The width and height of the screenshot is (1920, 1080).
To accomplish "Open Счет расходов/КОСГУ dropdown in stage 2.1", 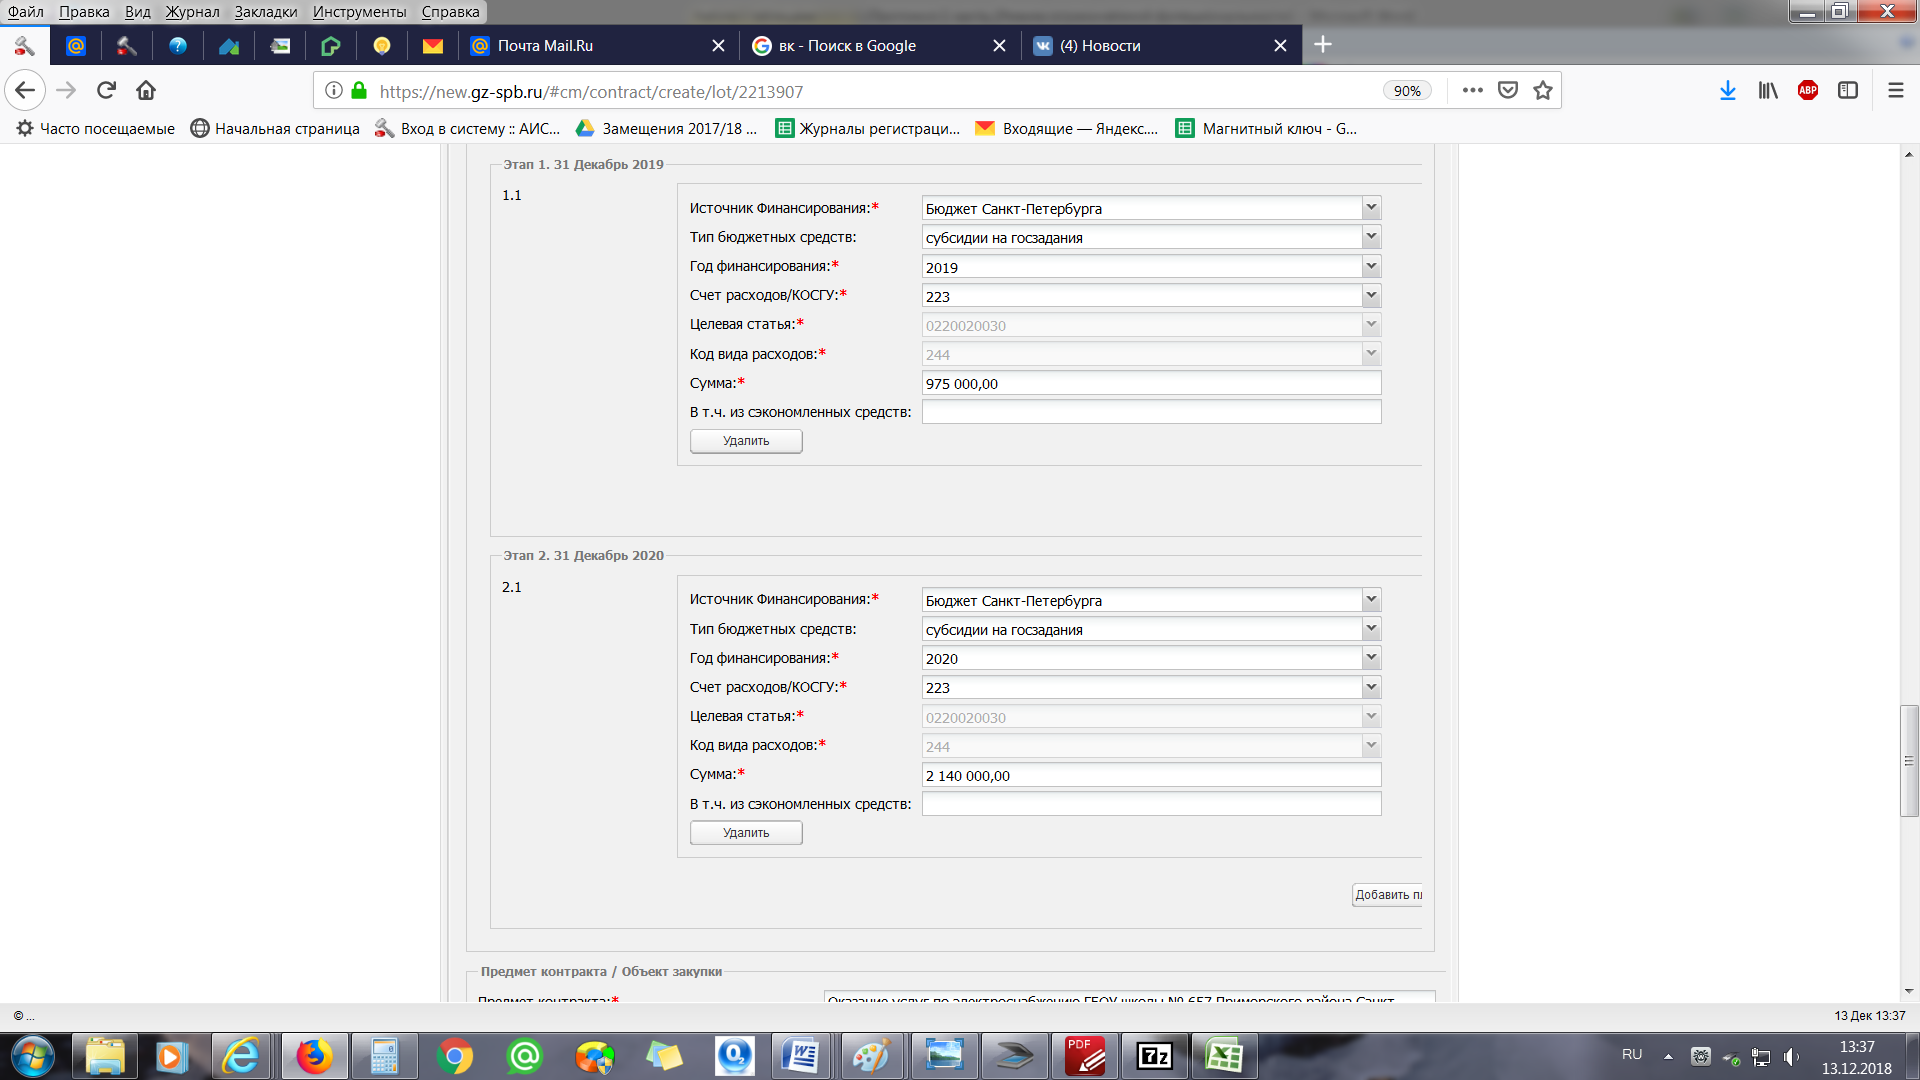I will (x=1371, y=687).
